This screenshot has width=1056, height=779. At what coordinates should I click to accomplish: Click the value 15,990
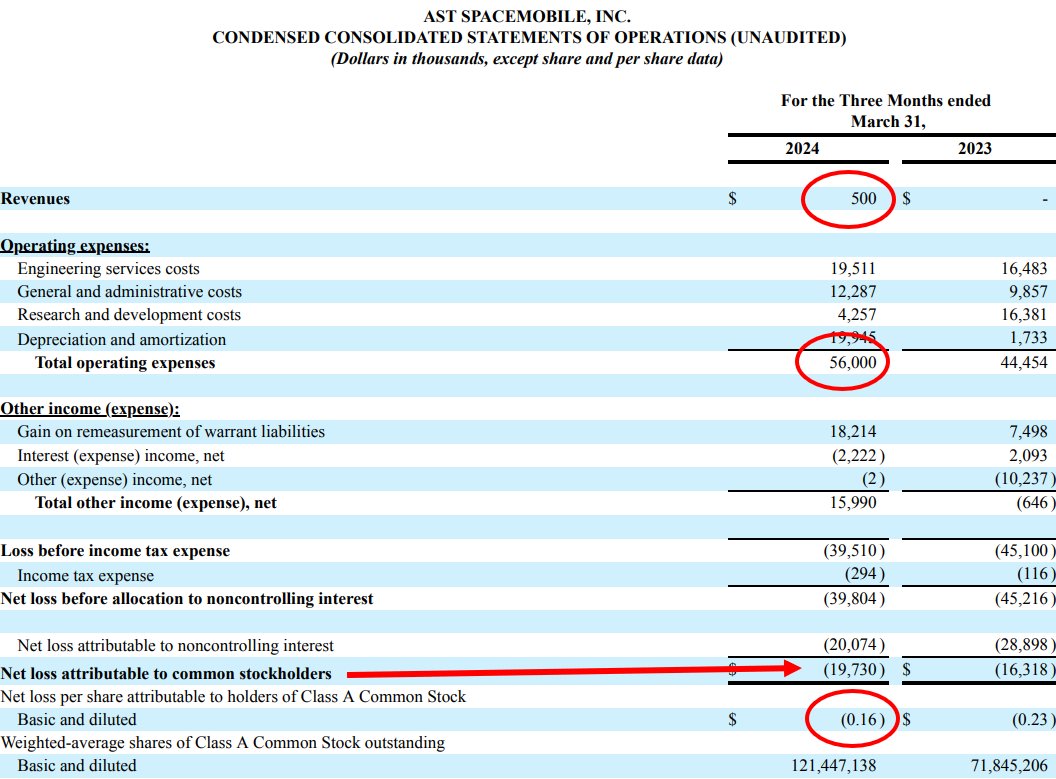pos(853,503)
